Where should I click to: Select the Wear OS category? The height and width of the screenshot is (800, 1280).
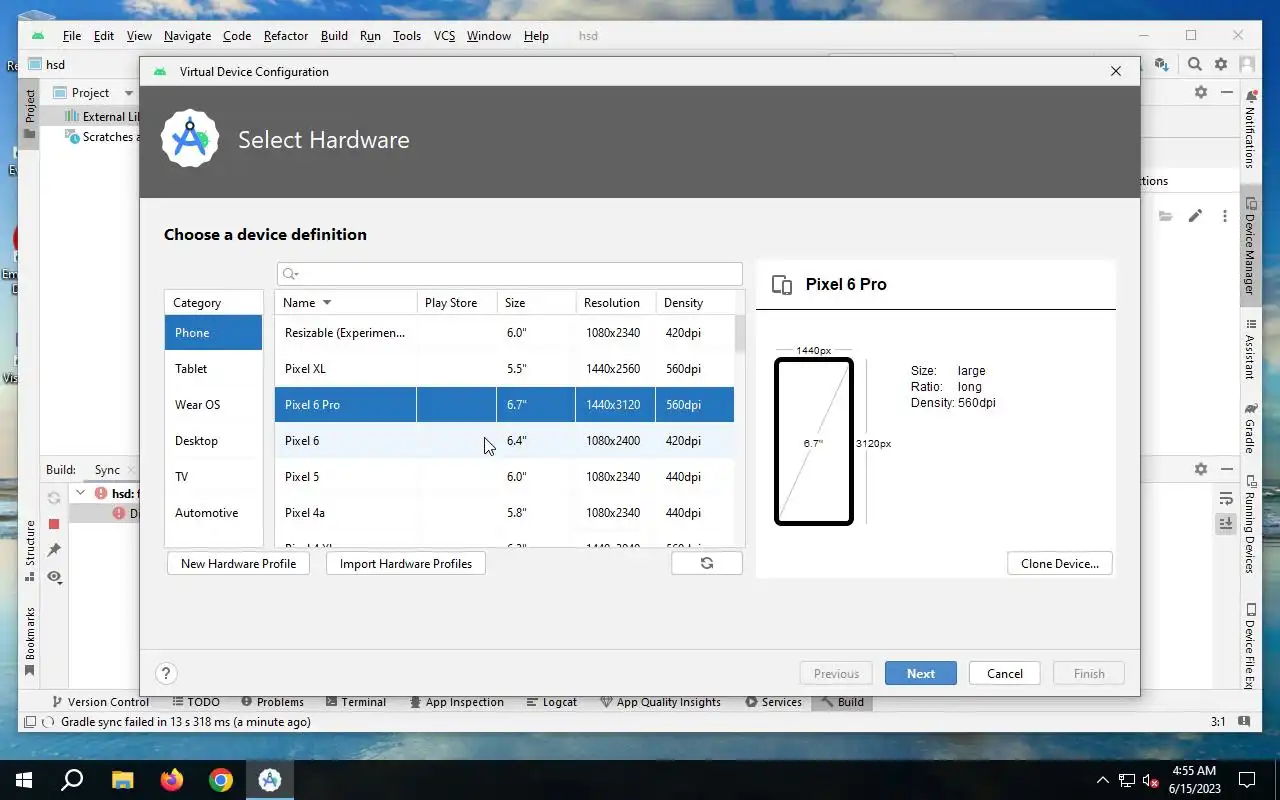click(x=214, y=405)
